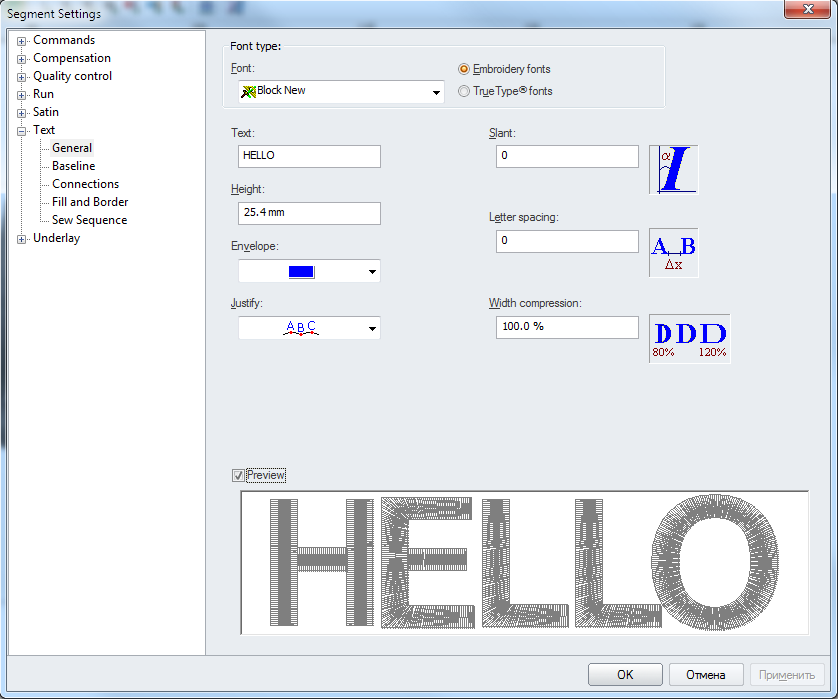The height and width of the screenshot is (699, 838).
Task: Open the Baseline settings page
Action: coord(74,166)
